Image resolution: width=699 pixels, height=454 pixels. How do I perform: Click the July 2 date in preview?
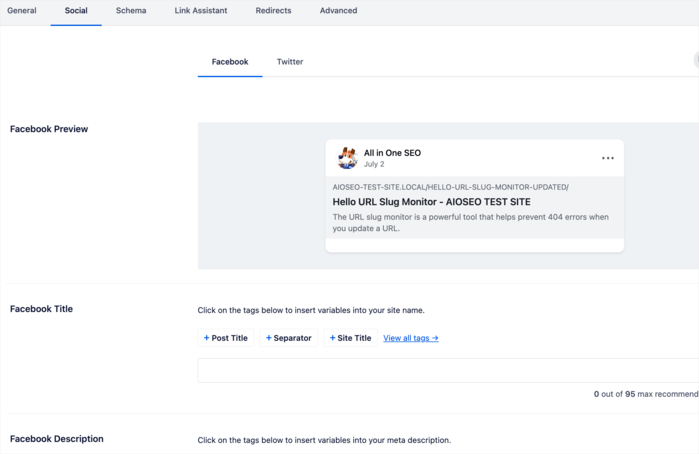pyautogui.click(x=374, y=164)
